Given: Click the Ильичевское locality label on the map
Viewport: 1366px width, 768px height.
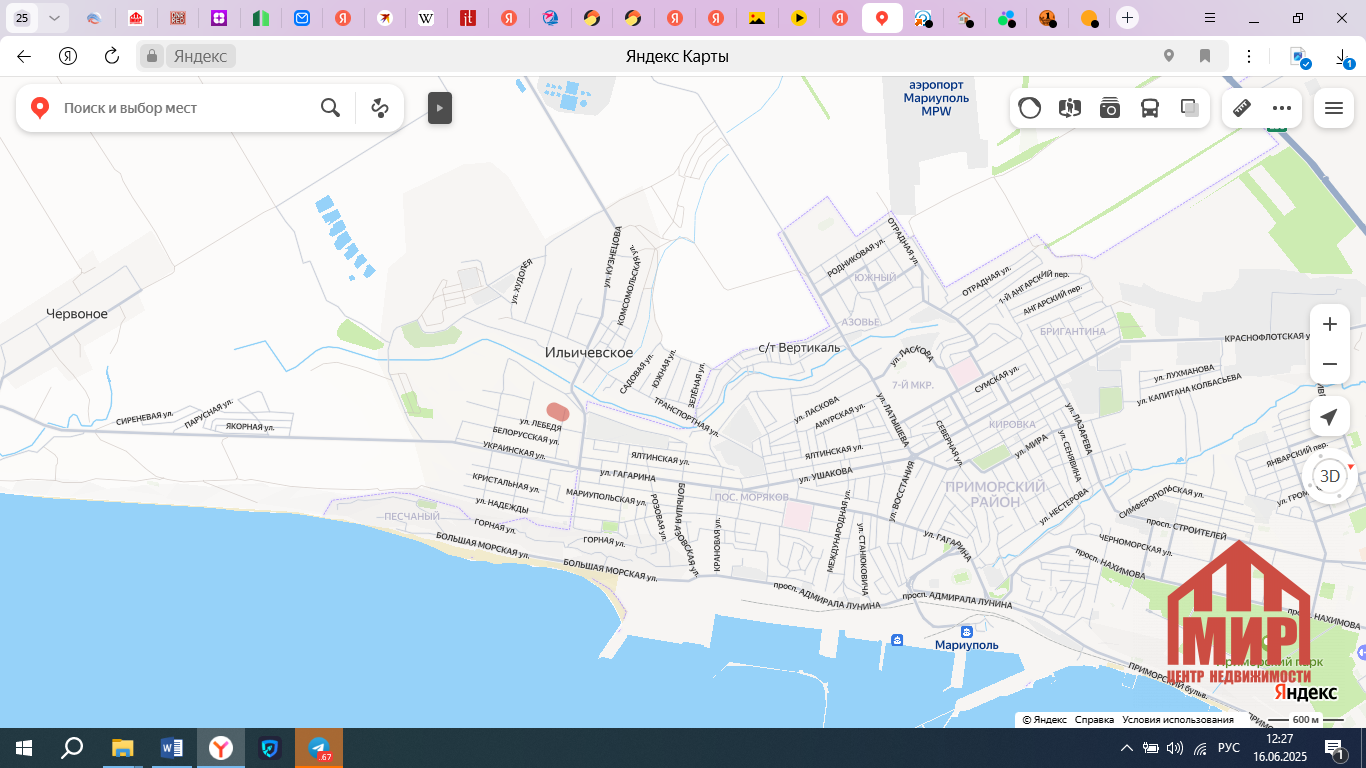Looking at the screenshot, I should tap(589, 352).
